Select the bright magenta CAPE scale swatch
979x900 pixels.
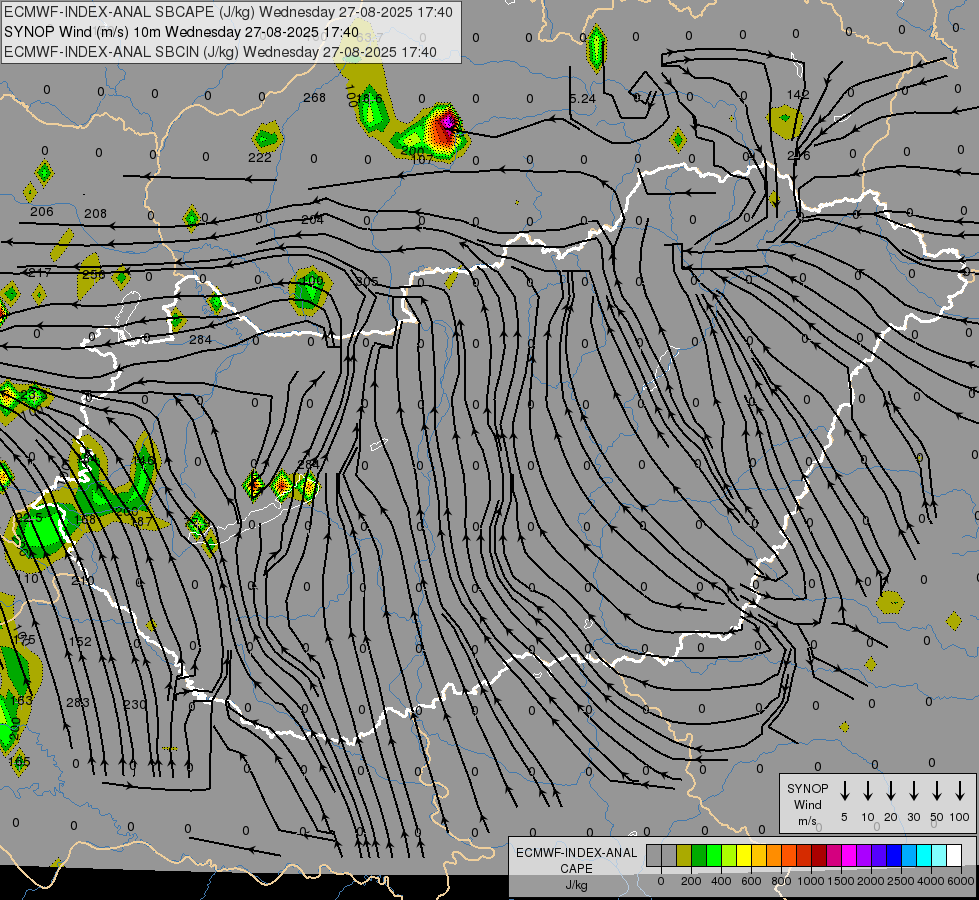(x=849, y=856)
